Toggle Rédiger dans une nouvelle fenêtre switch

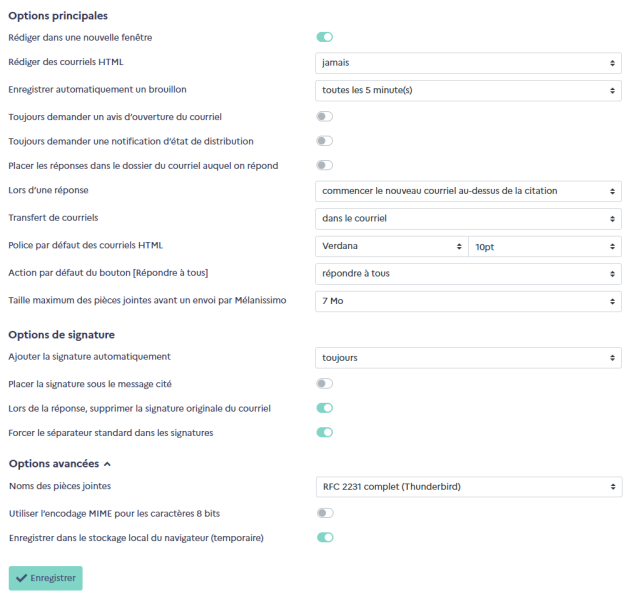[x=325, y=37]
